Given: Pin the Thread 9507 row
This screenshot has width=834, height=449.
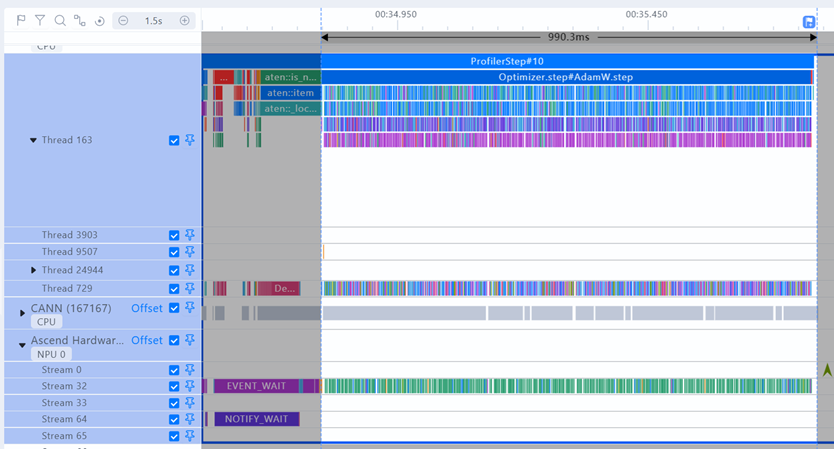Looking at the screenshot, I should click(190, 251).
